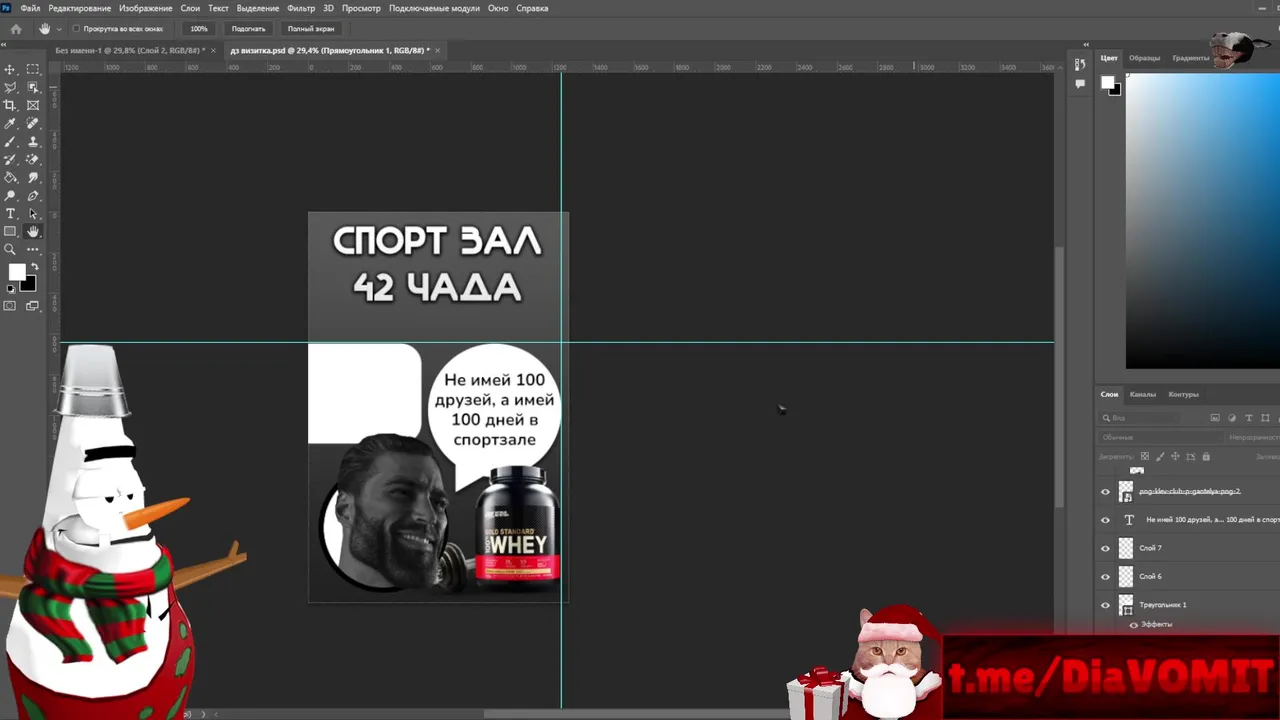Open the Файл menu
Screen dimensions: 1280x720
point(30,8)
